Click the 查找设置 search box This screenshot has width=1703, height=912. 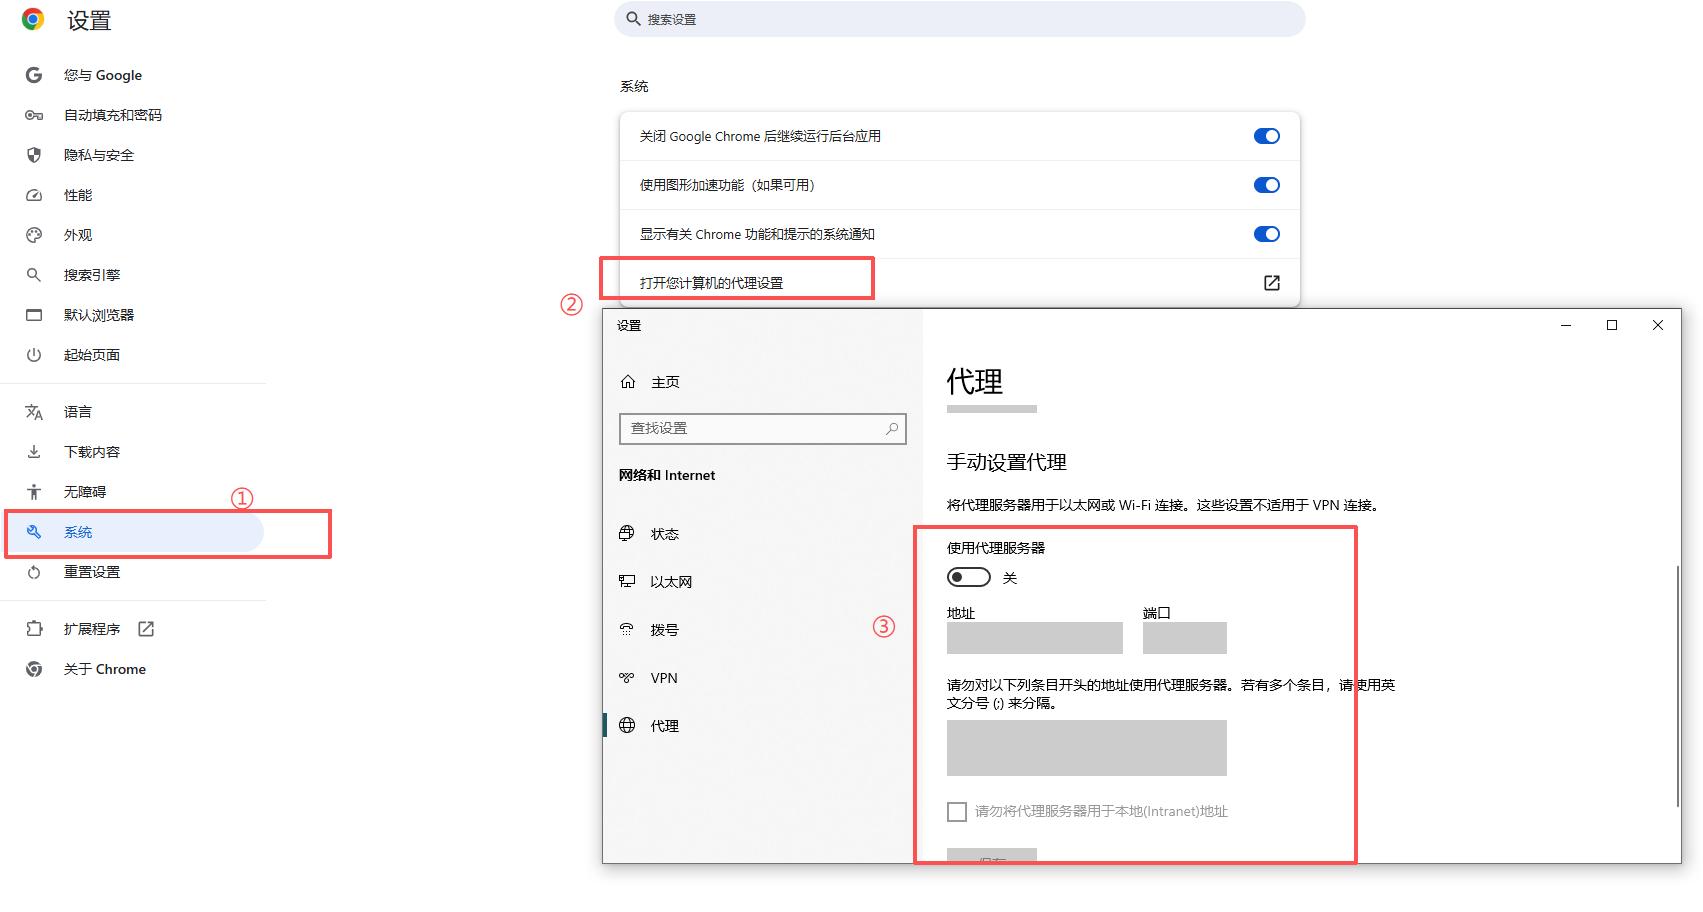coord(762,428)
